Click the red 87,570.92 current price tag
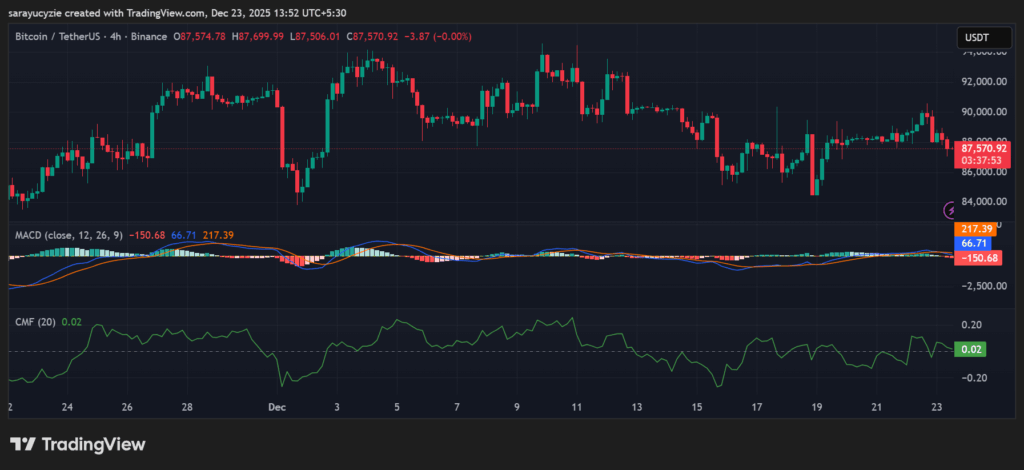 (x=980, y=148)
